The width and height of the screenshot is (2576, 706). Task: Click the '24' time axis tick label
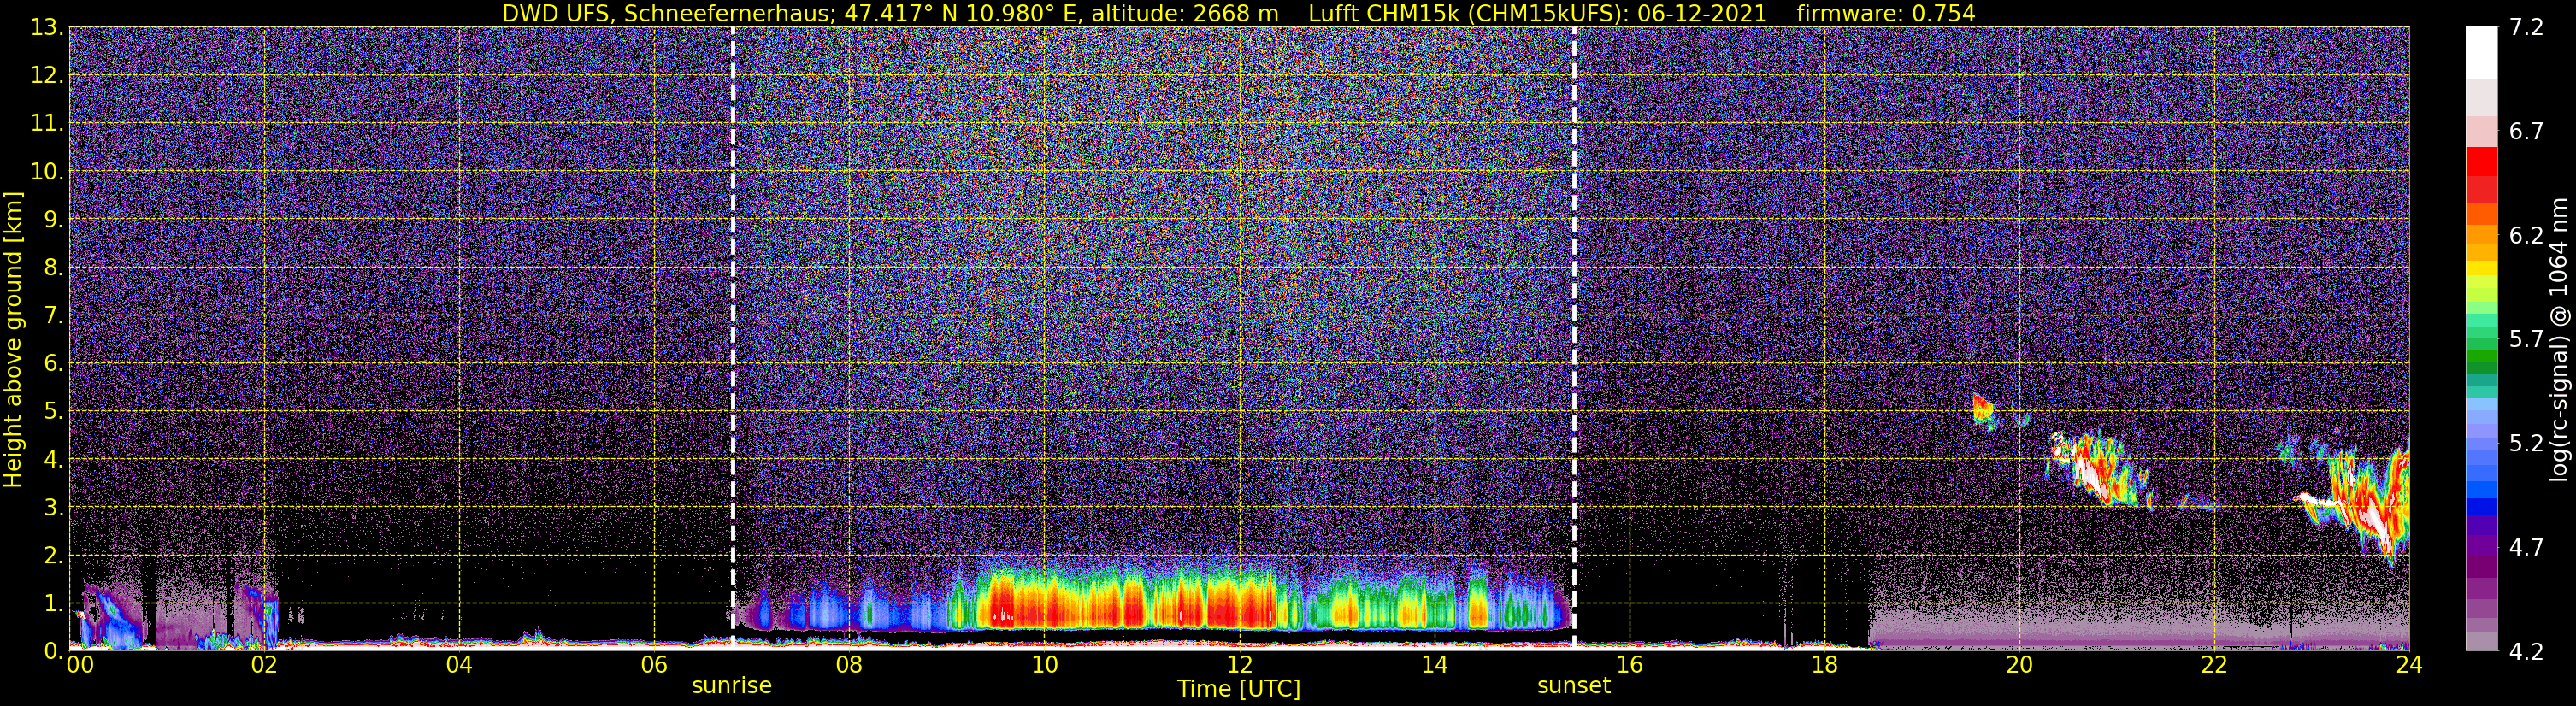pyautogui.click(x=2409, y=665)
